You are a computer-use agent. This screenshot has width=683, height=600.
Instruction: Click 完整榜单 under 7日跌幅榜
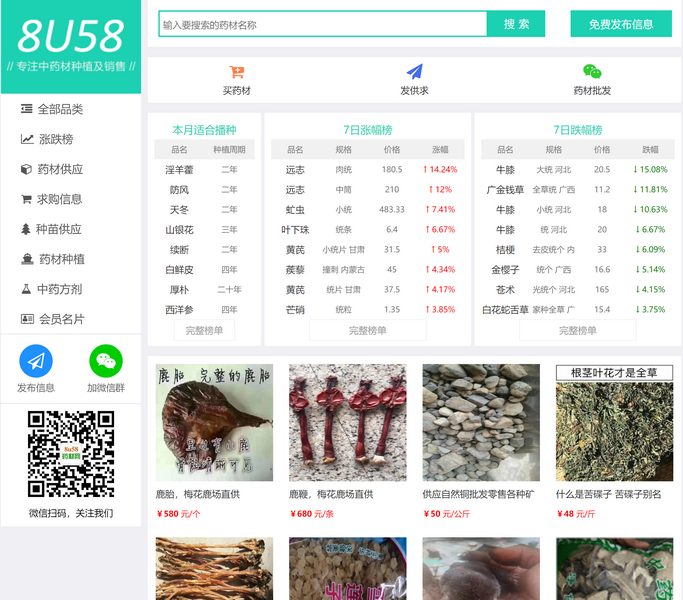point(577,330)
